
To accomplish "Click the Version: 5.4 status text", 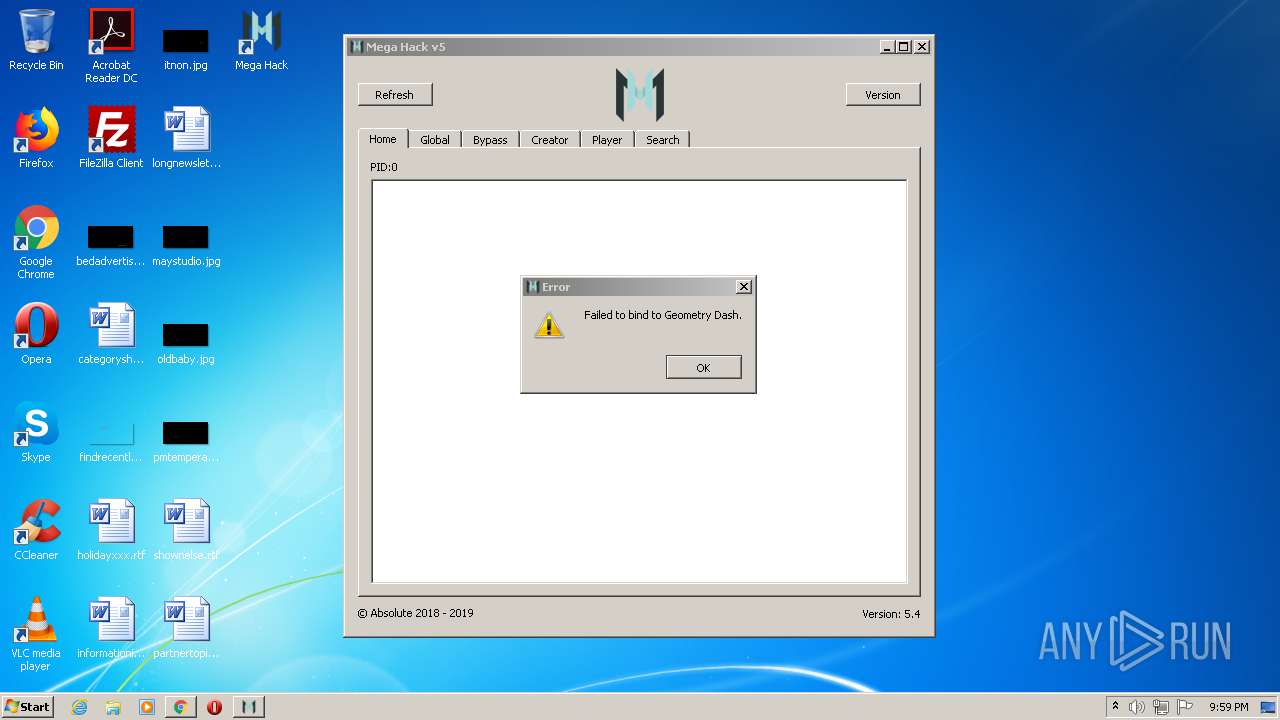I will (x=891, y=614).
